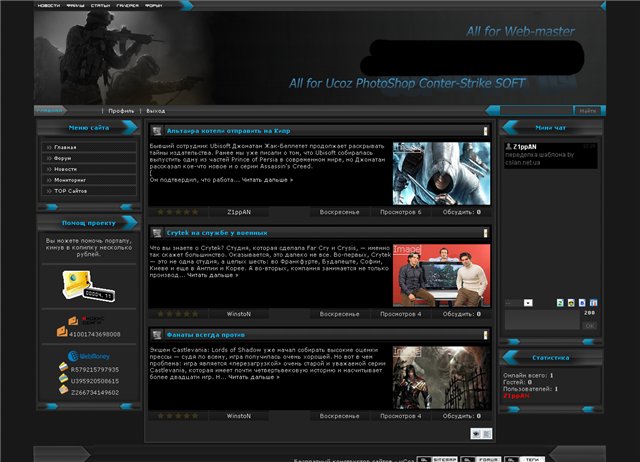640x462 pixels.
Task: Open article 'Crytek на службе у военных'
Action: (x=217, y=233)
